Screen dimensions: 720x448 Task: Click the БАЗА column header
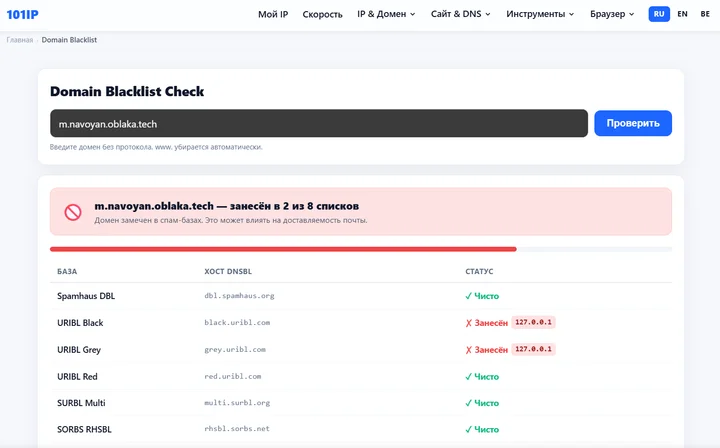[67, 272]
